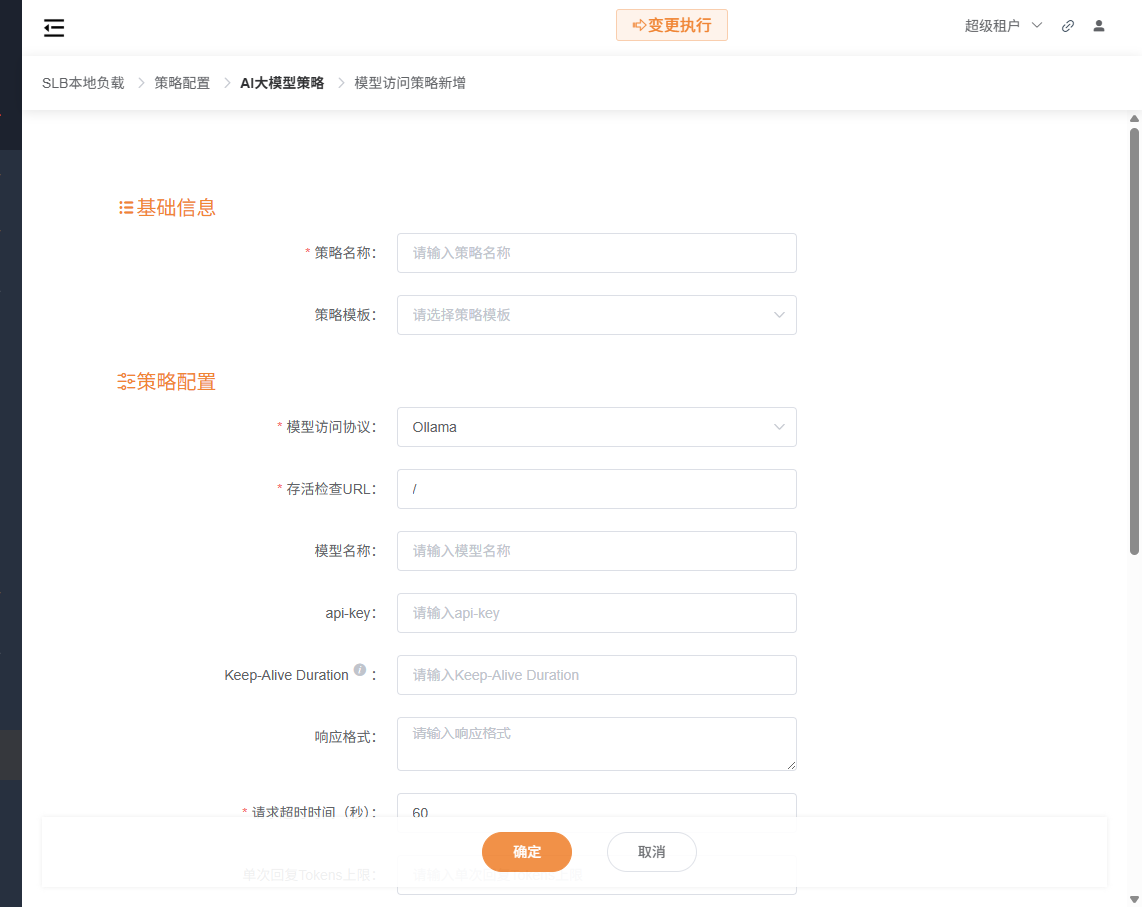Open the user profile icon
This screenshot has width=1142, height=907.
coord(1099,26)
